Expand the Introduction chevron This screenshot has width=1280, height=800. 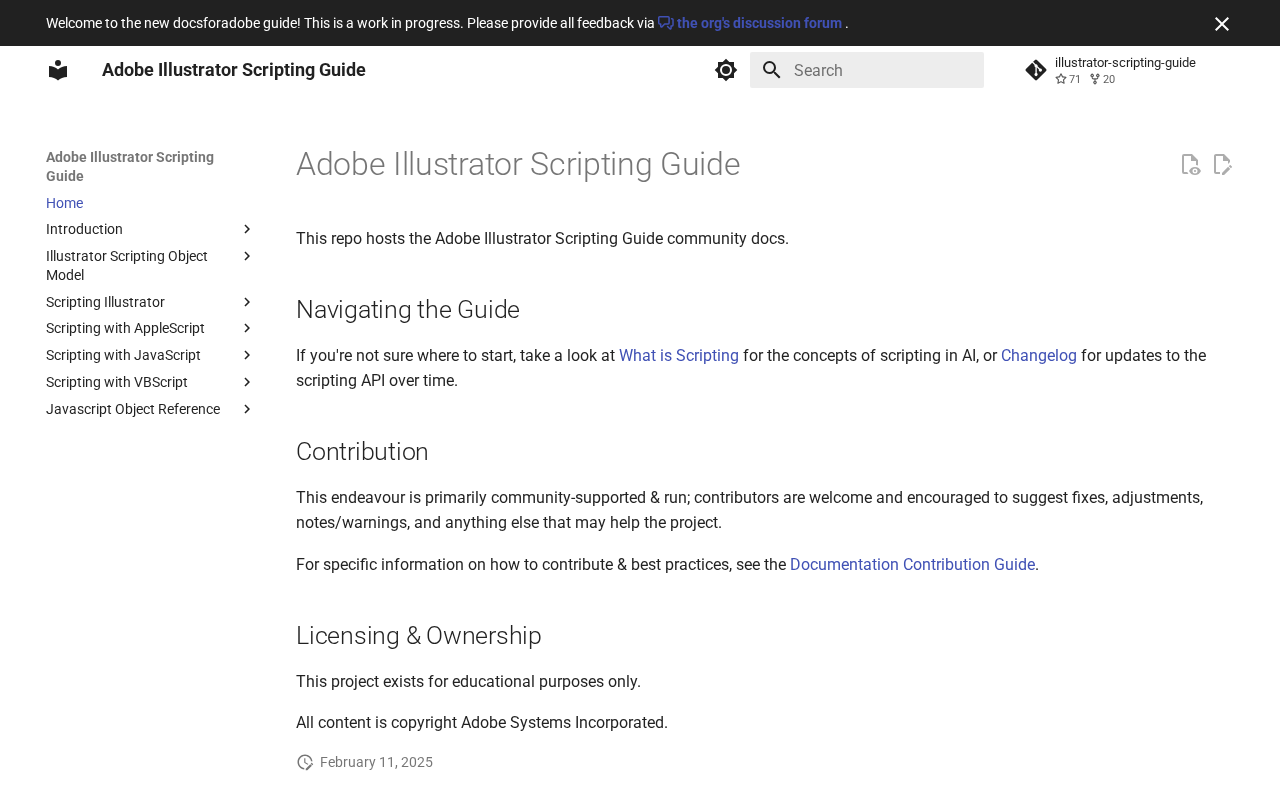click(x=247, y=229)
